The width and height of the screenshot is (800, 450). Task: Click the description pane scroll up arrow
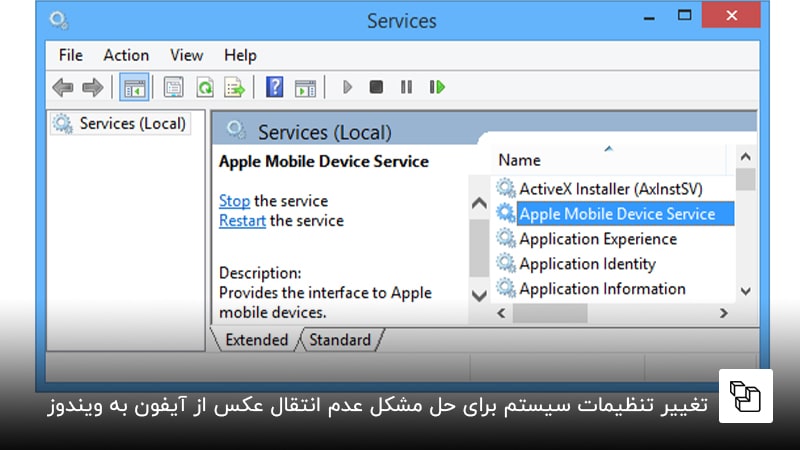click(x=479, y=204)
